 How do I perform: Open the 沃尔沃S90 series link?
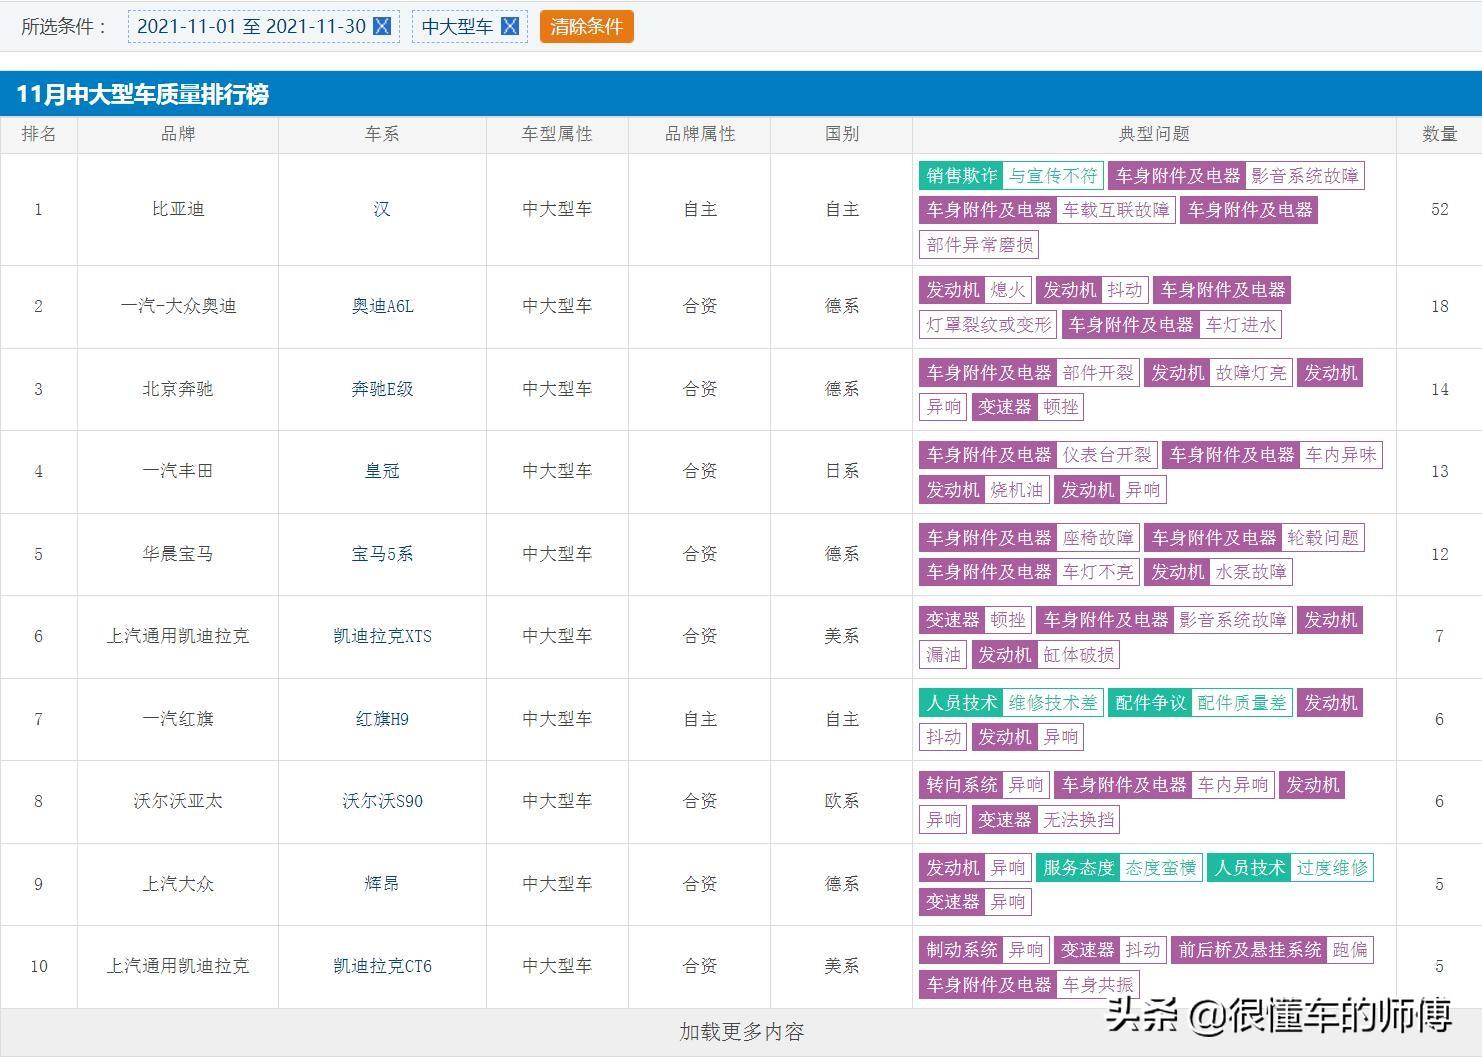(382, 801)
